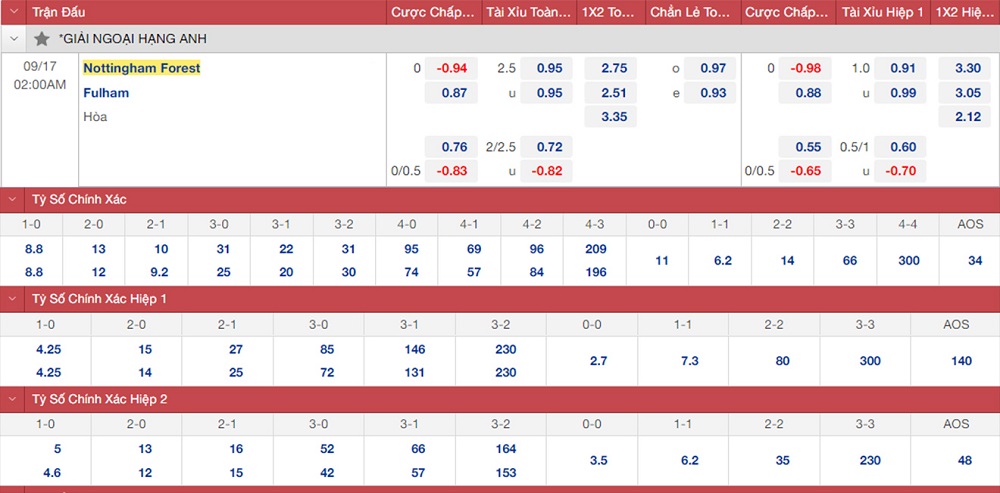Pick first-half 3-0 away odds 72

coord(327,373)
